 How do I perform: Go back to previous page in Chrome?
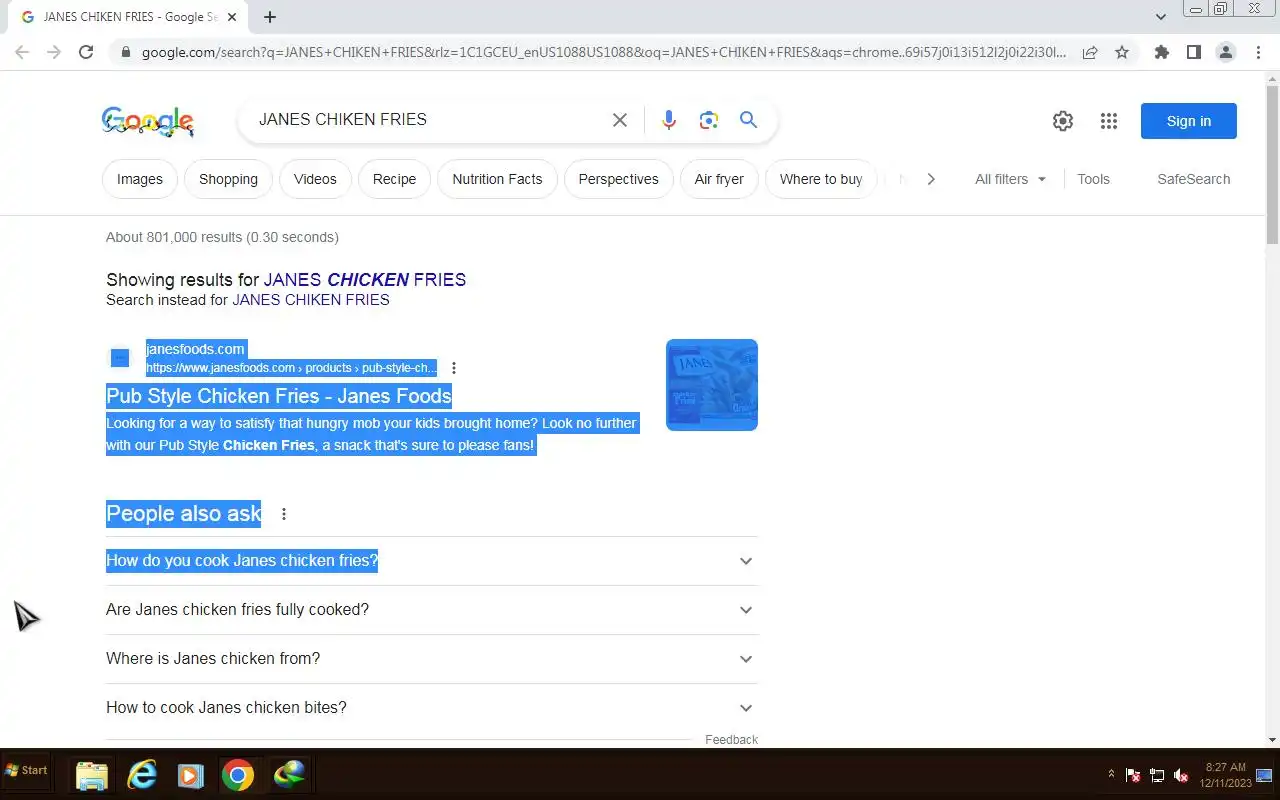22,52
